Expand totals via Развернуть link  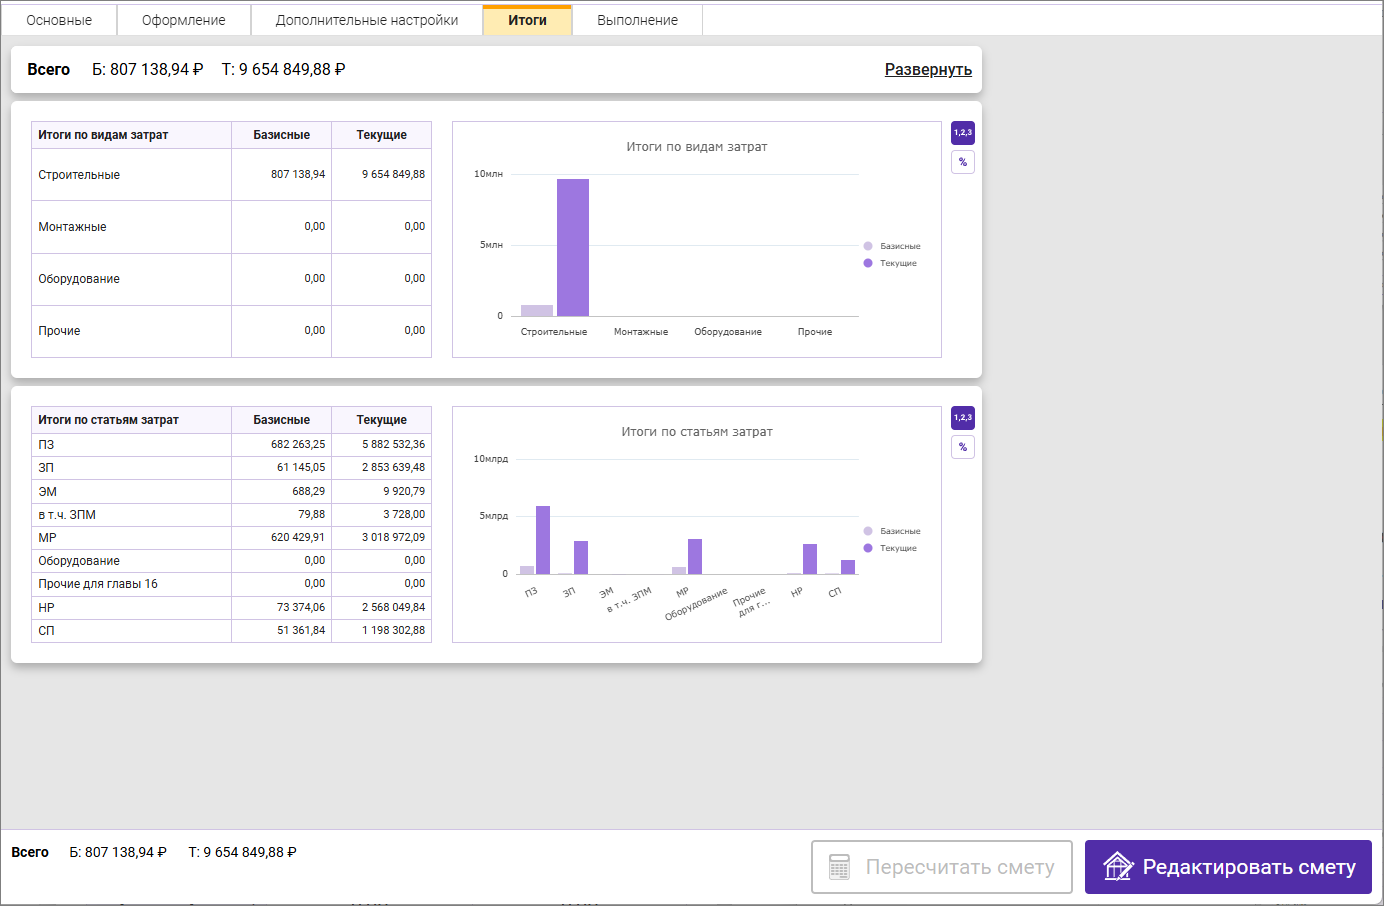[928, 69]
